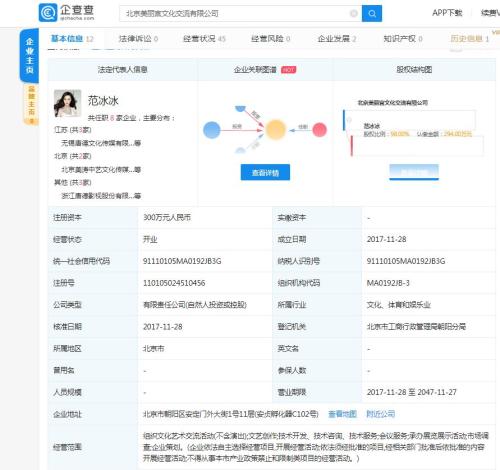Switch to the 法律诉讼 tab

click(138, 39)
